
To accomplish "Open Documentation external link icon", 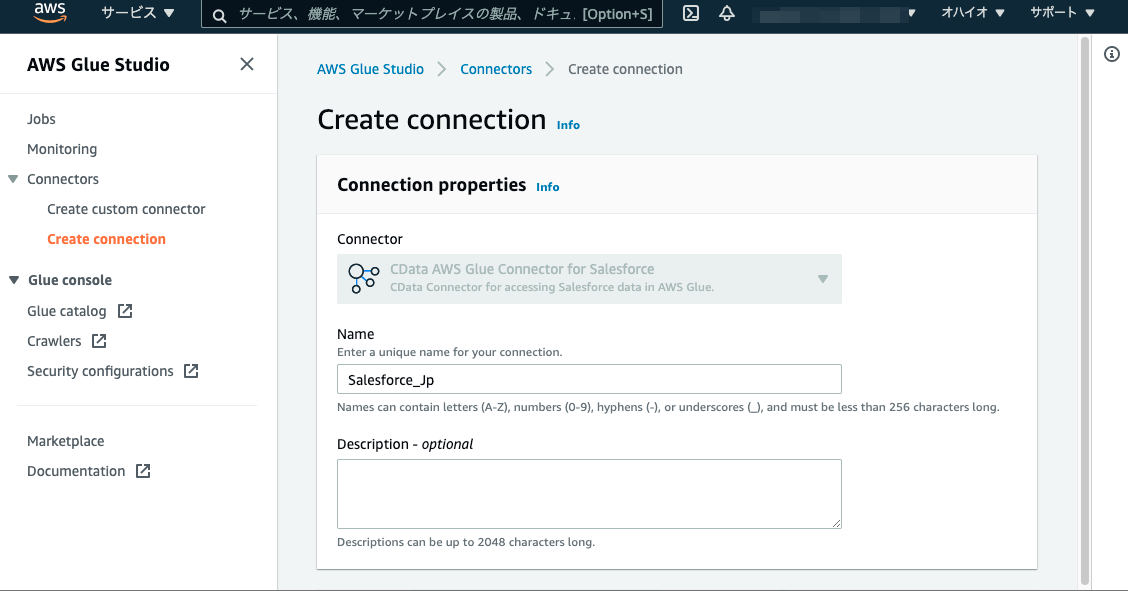I will tap(143, 471).
